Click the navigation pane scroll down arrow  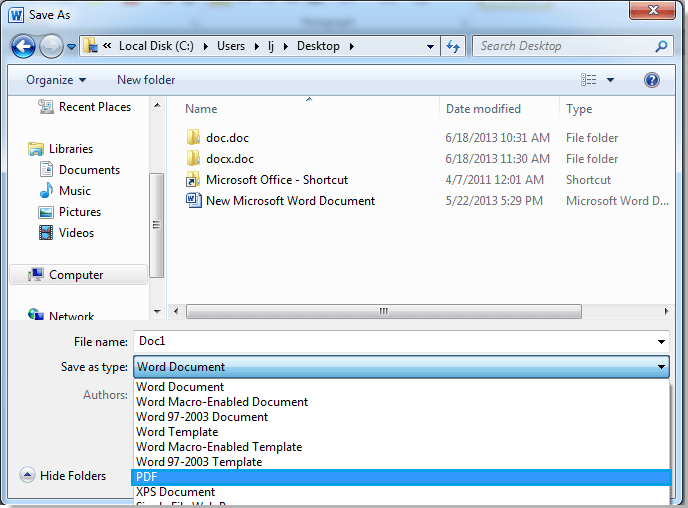click(157, 311)
